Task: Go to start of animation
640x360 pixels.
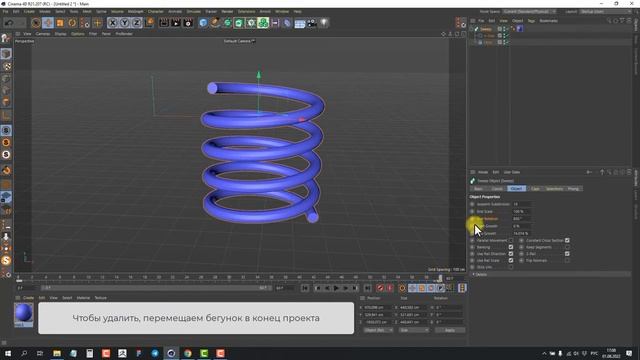Action: point(305,288)
